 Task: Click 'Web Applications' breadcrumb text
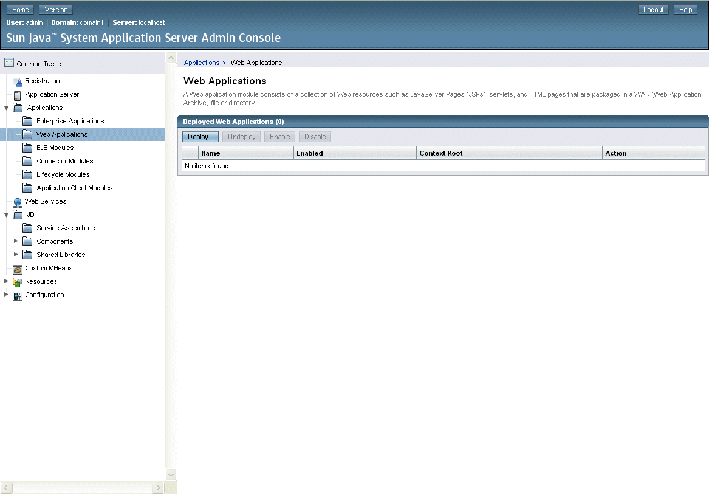tap(256, 62)
